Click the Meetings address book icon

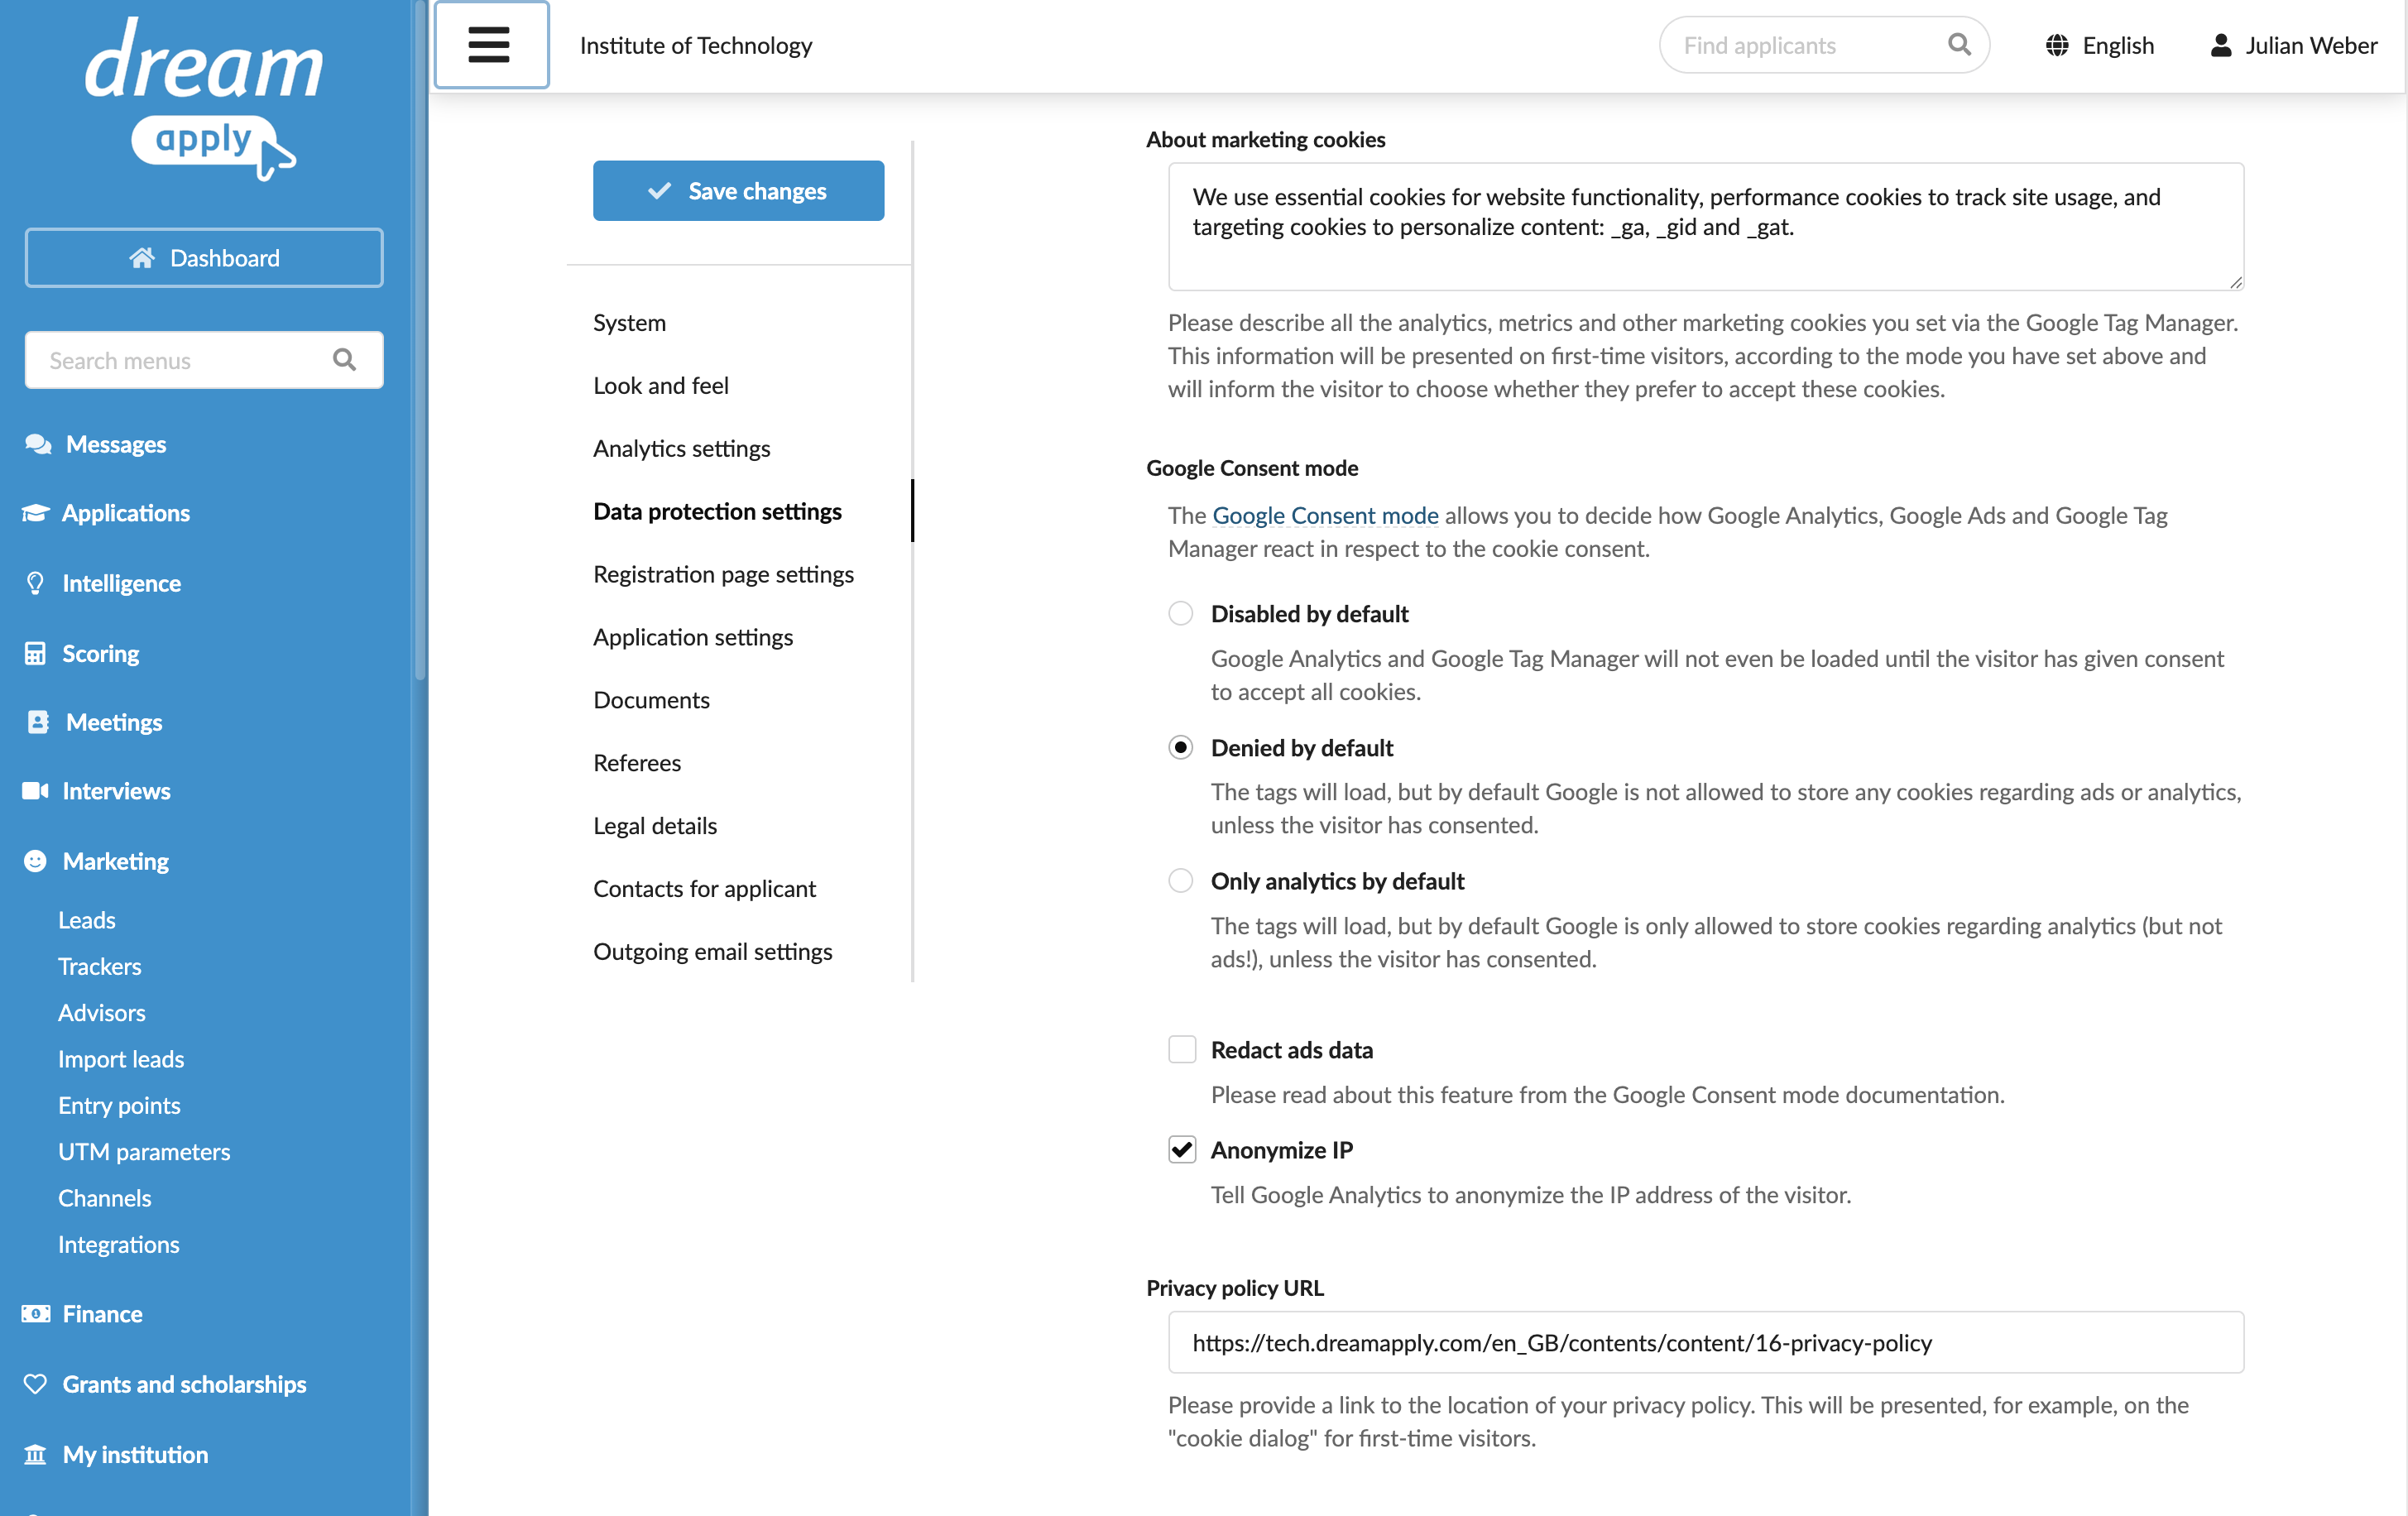click(x=38, y=722)
